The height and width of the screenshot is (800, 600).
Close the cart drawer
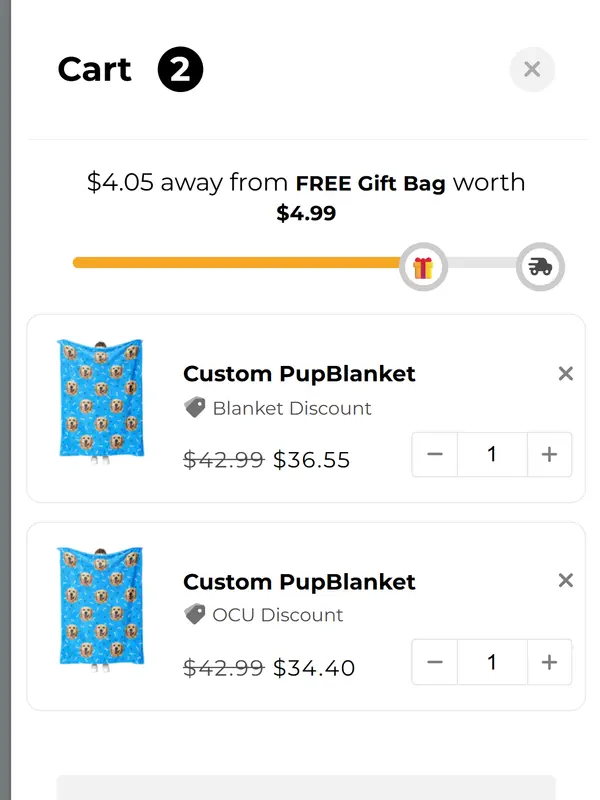coord(532,69)
